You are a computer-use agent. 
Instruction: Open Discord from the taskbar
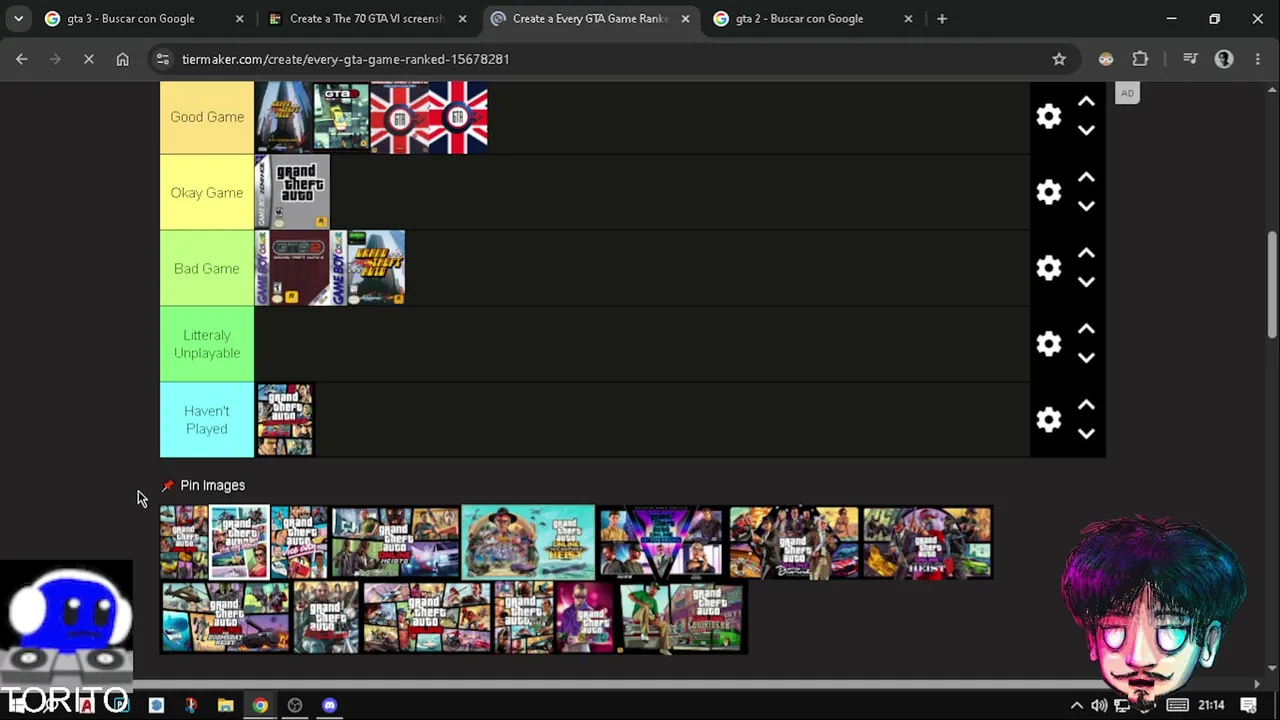pyautogui.click(x=330, y=705)
